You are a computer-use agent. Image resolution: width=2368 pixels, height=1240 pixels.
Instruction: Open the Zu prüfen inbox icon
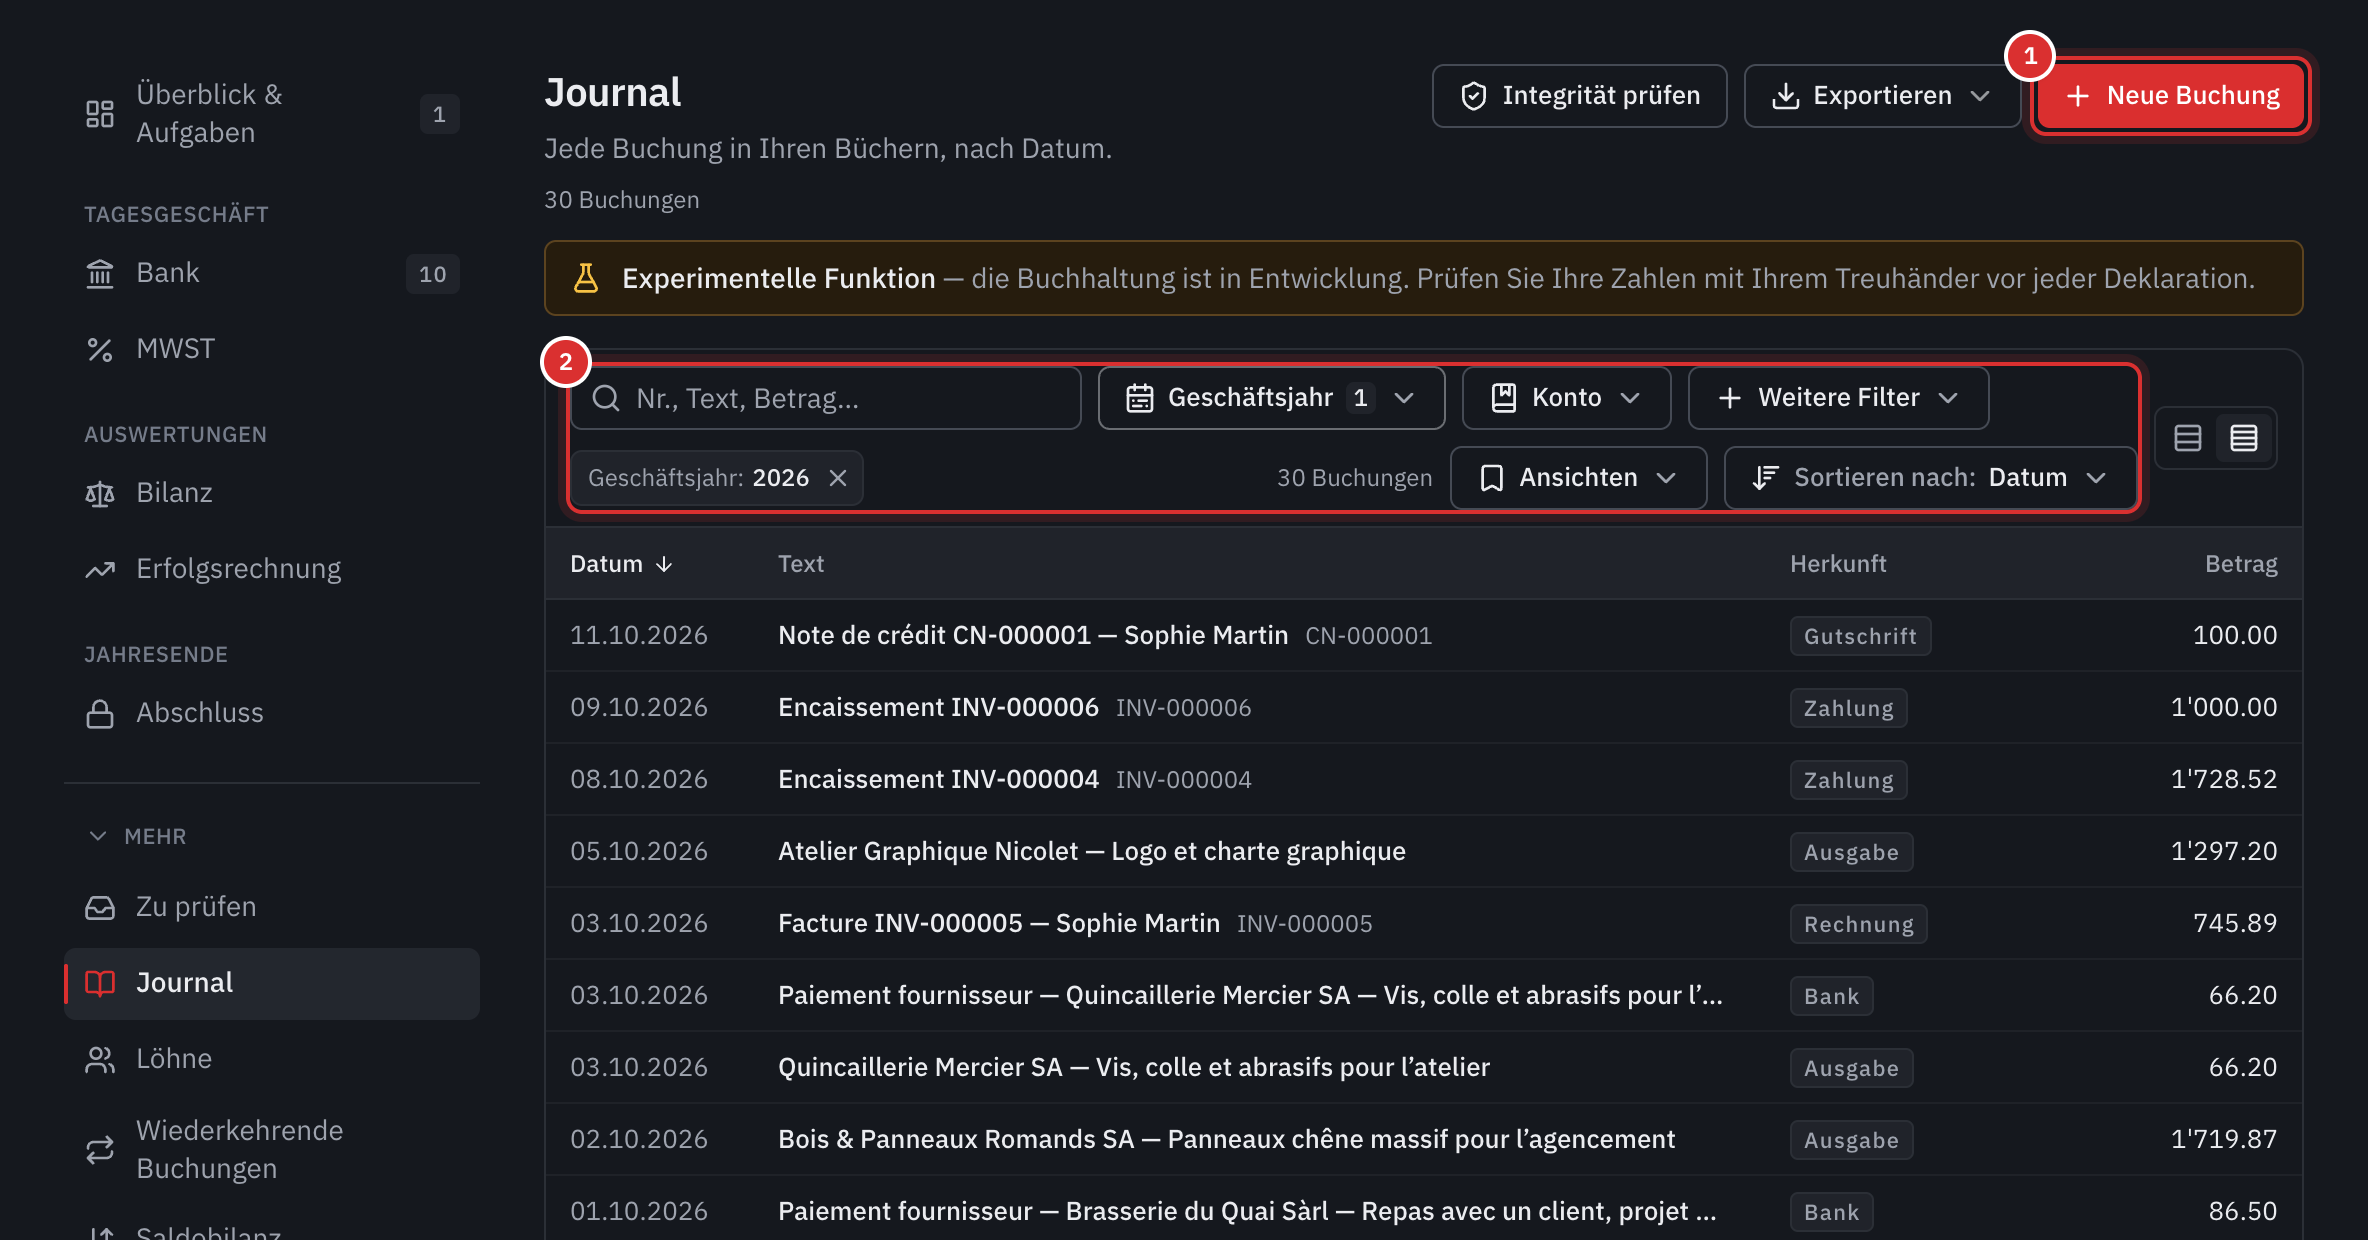[x=100, y=907]
